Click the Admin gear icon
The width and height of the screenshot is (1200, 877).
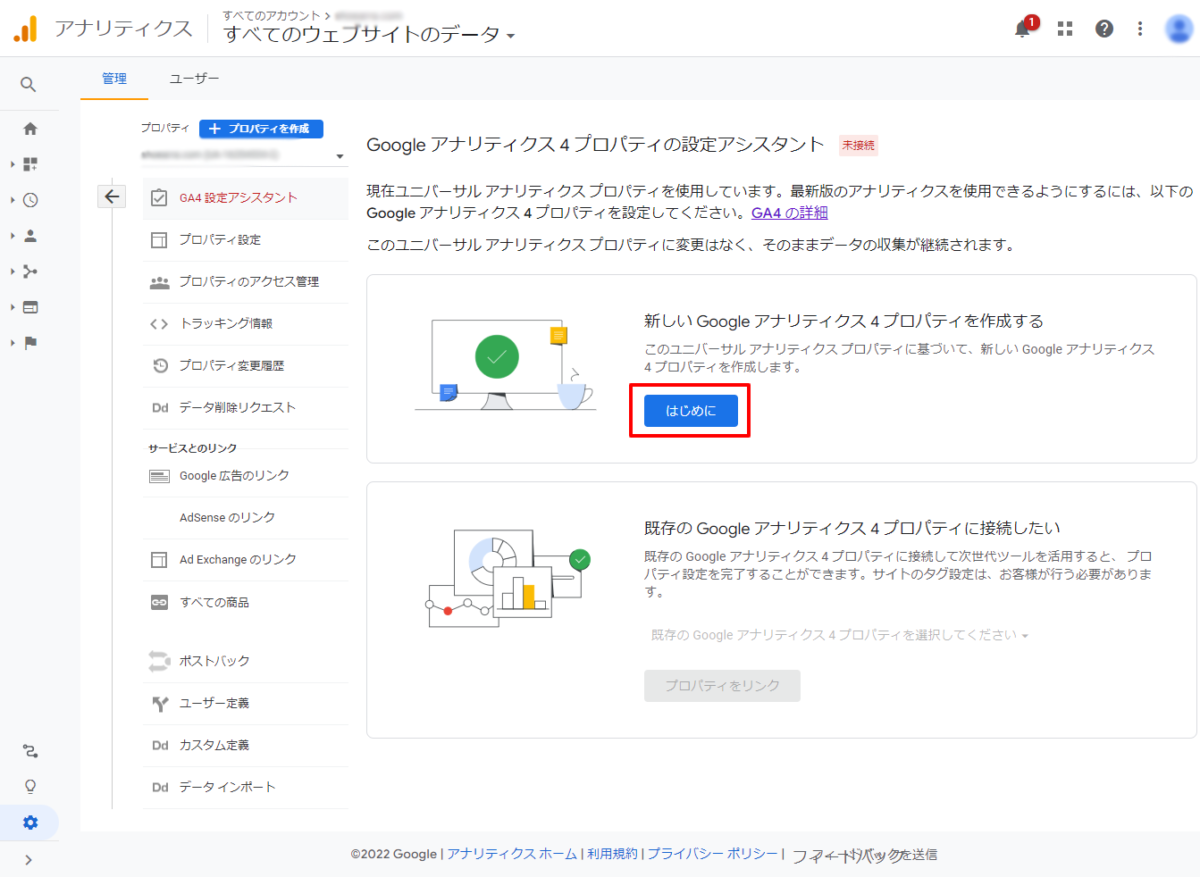30,823
